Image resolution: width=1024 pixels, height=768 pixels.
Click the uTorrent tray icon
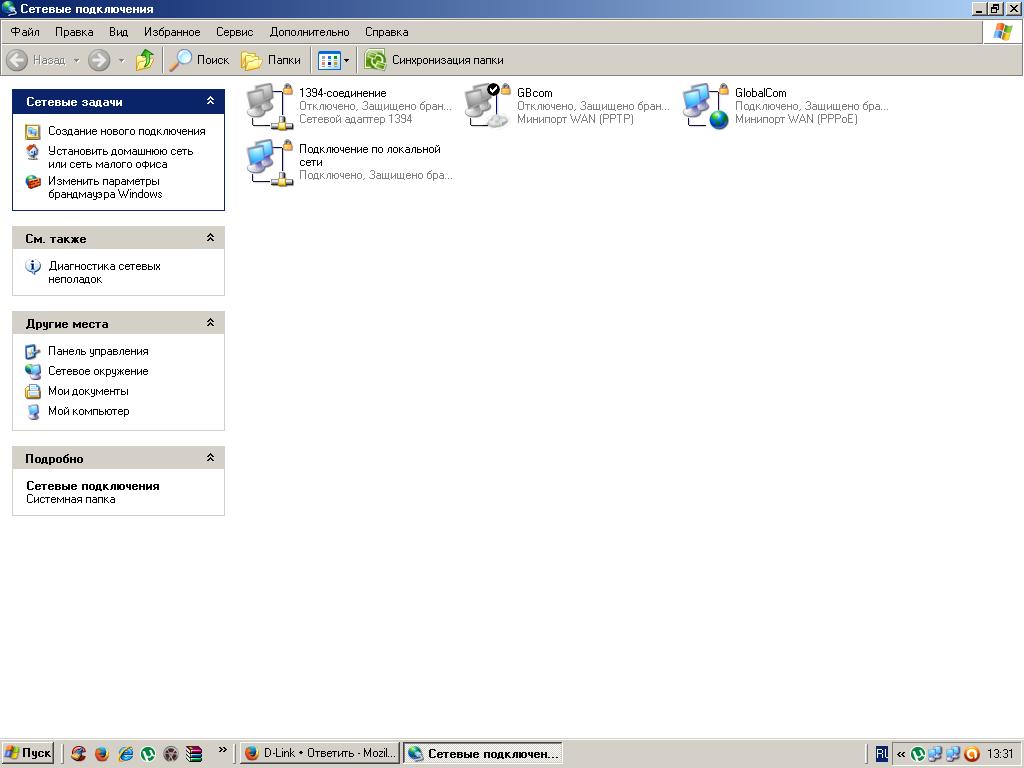pyautogui.click(x=918, y=754)
